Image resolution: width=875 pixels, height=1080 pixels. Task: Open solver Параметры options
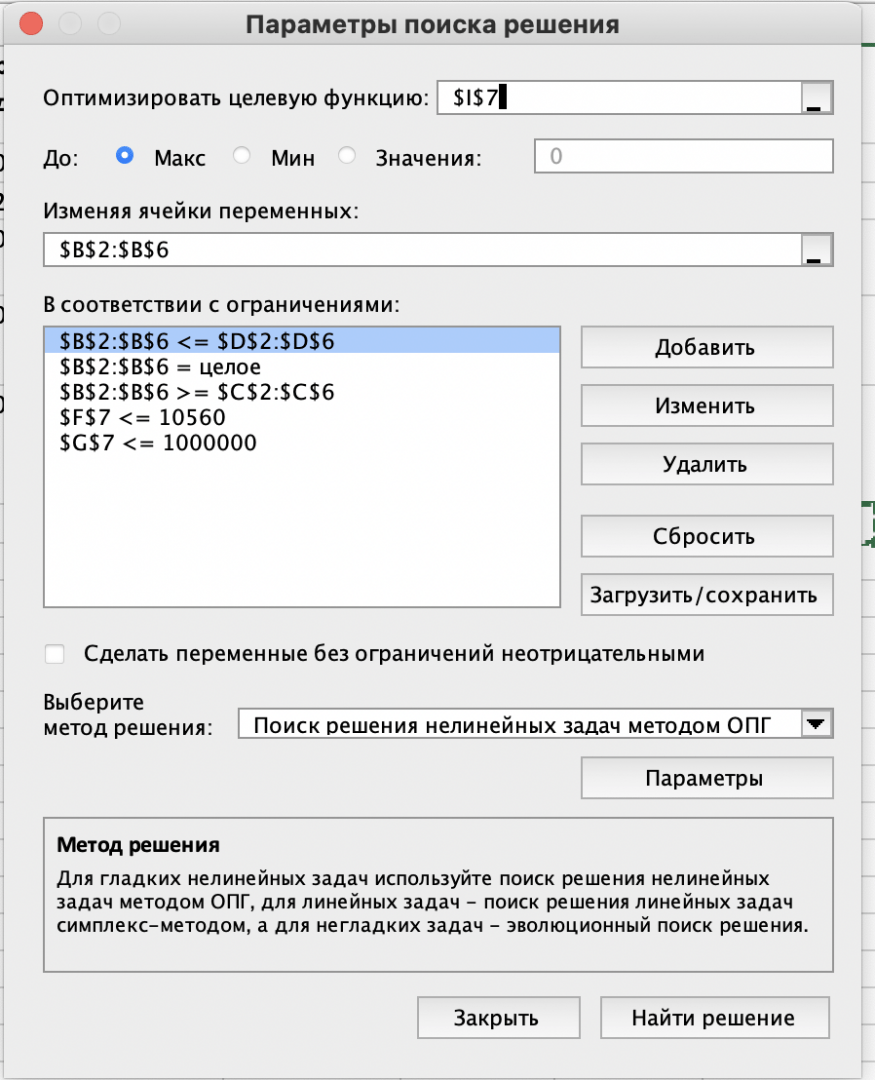[x=707, y=777]
